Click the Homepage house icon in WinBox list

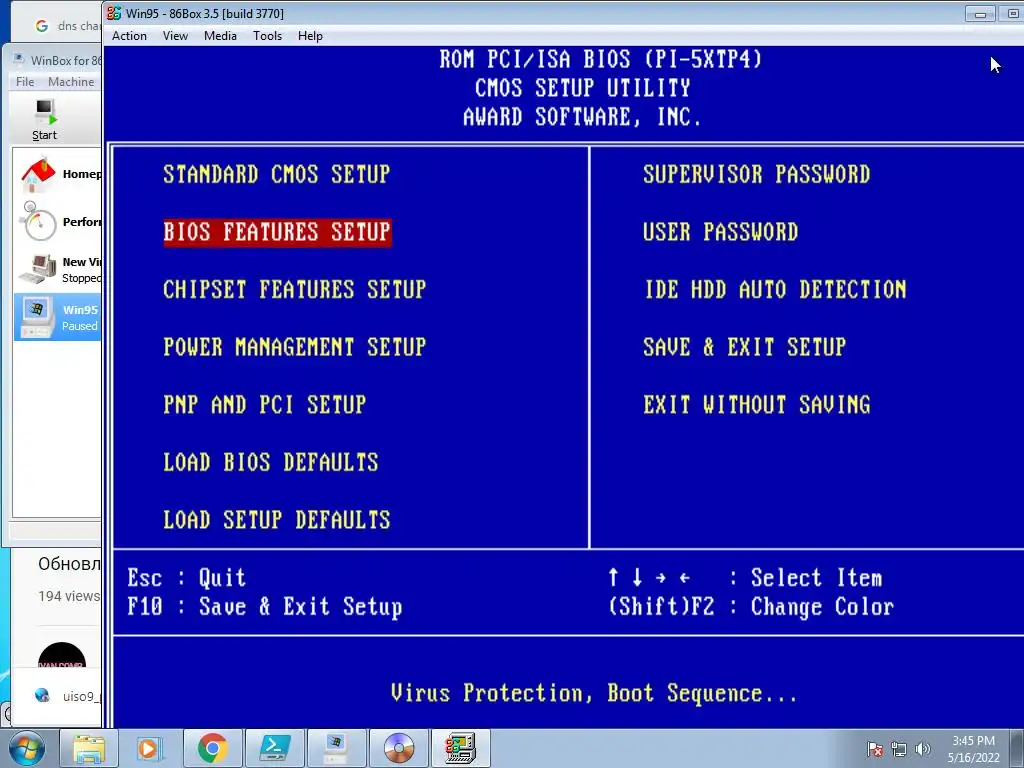[39, 174]
